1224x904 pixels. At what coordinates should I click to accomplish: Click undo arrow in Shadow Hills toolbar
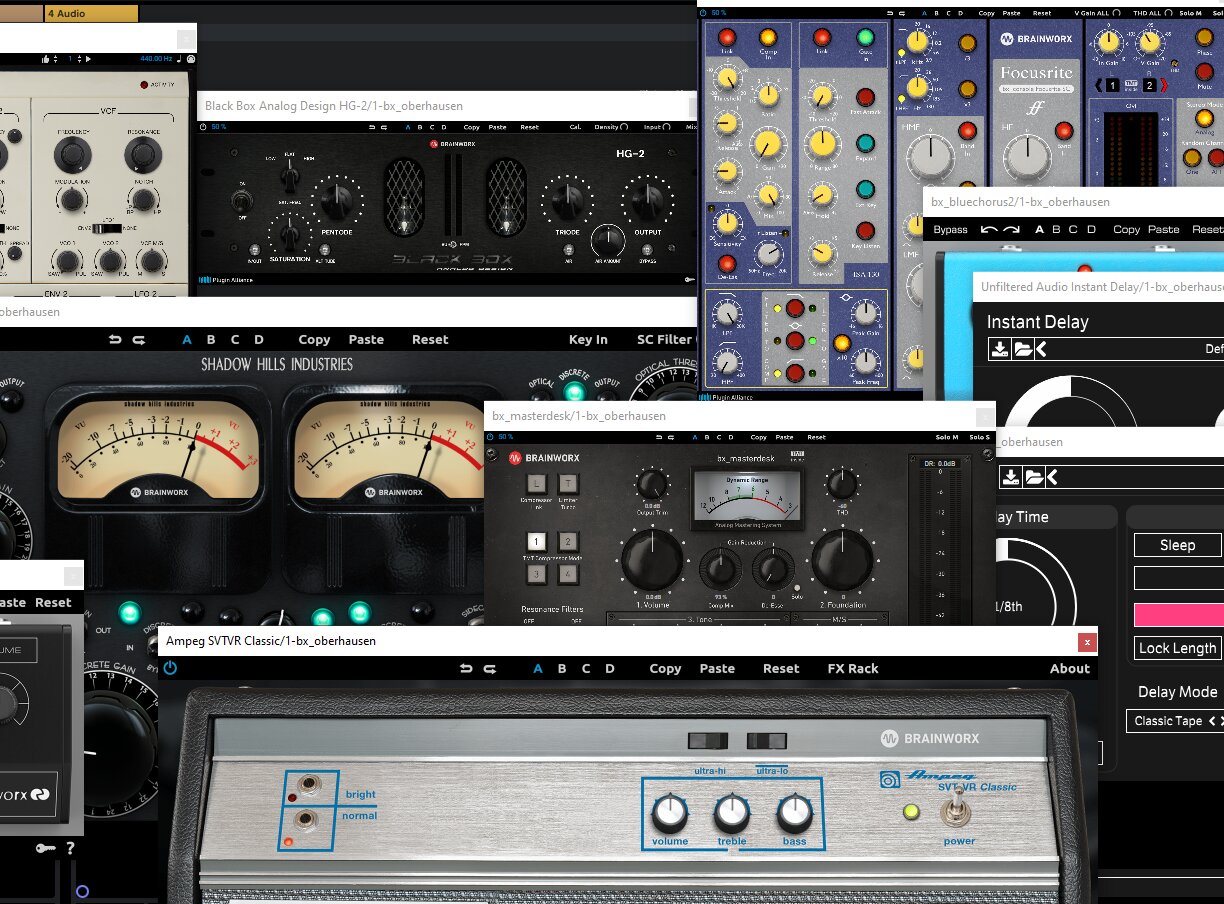click(115, 340)
